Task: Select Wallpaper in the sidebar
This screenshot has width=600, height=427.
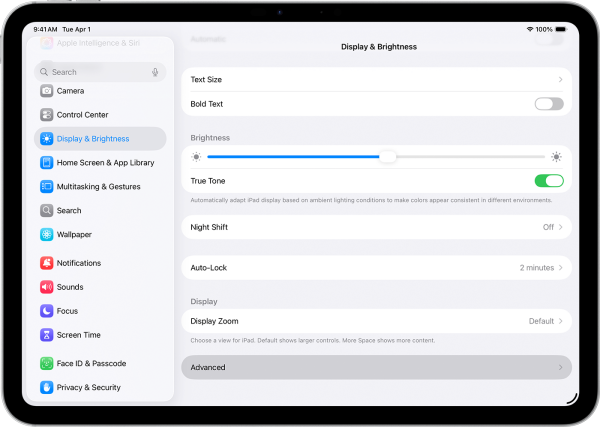Action: pos(100,234)
